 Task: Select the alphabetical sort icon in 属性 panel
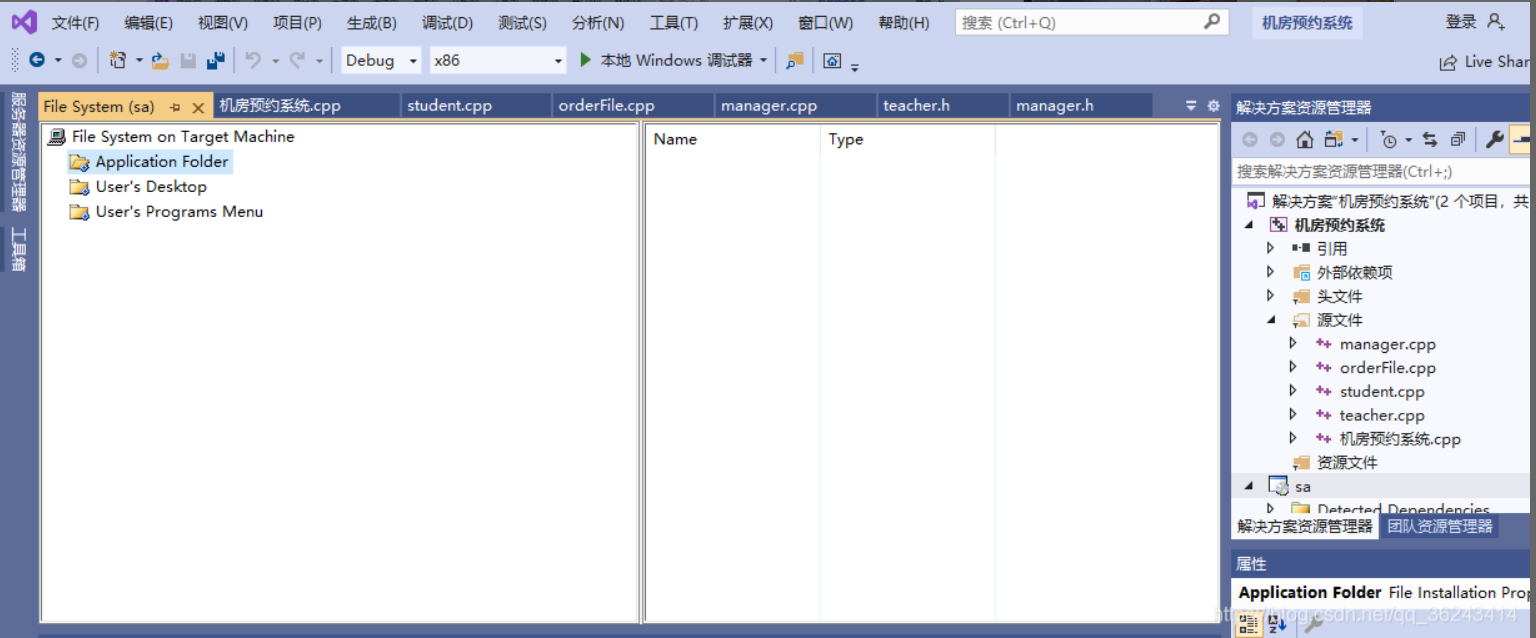pos(1275,623)
